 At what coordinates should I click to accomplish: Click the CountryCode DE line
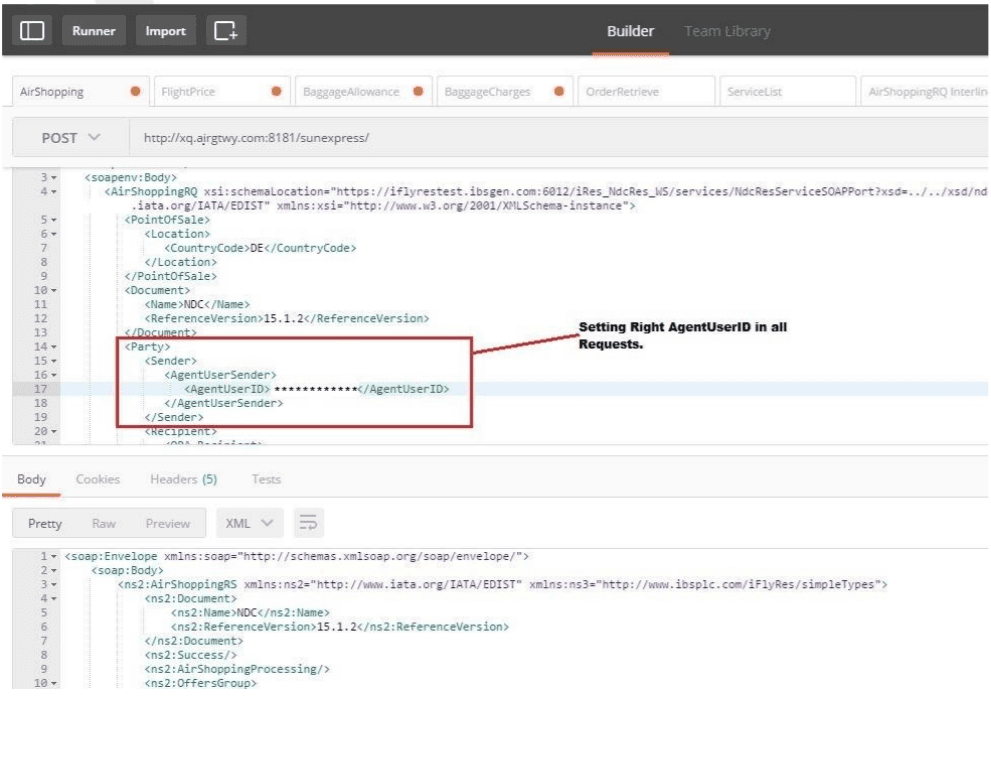(x=260, y=248)
